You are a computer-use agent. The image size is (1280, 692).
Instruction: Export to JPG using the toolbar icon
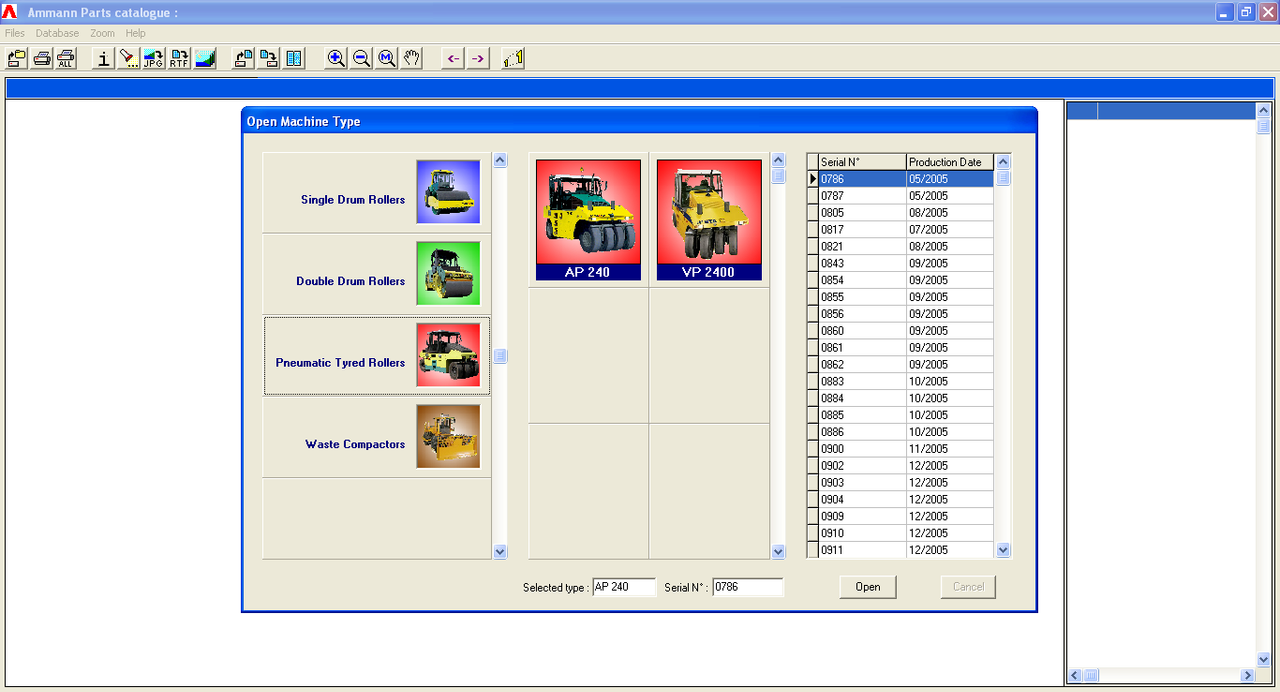tap(154, 58)
